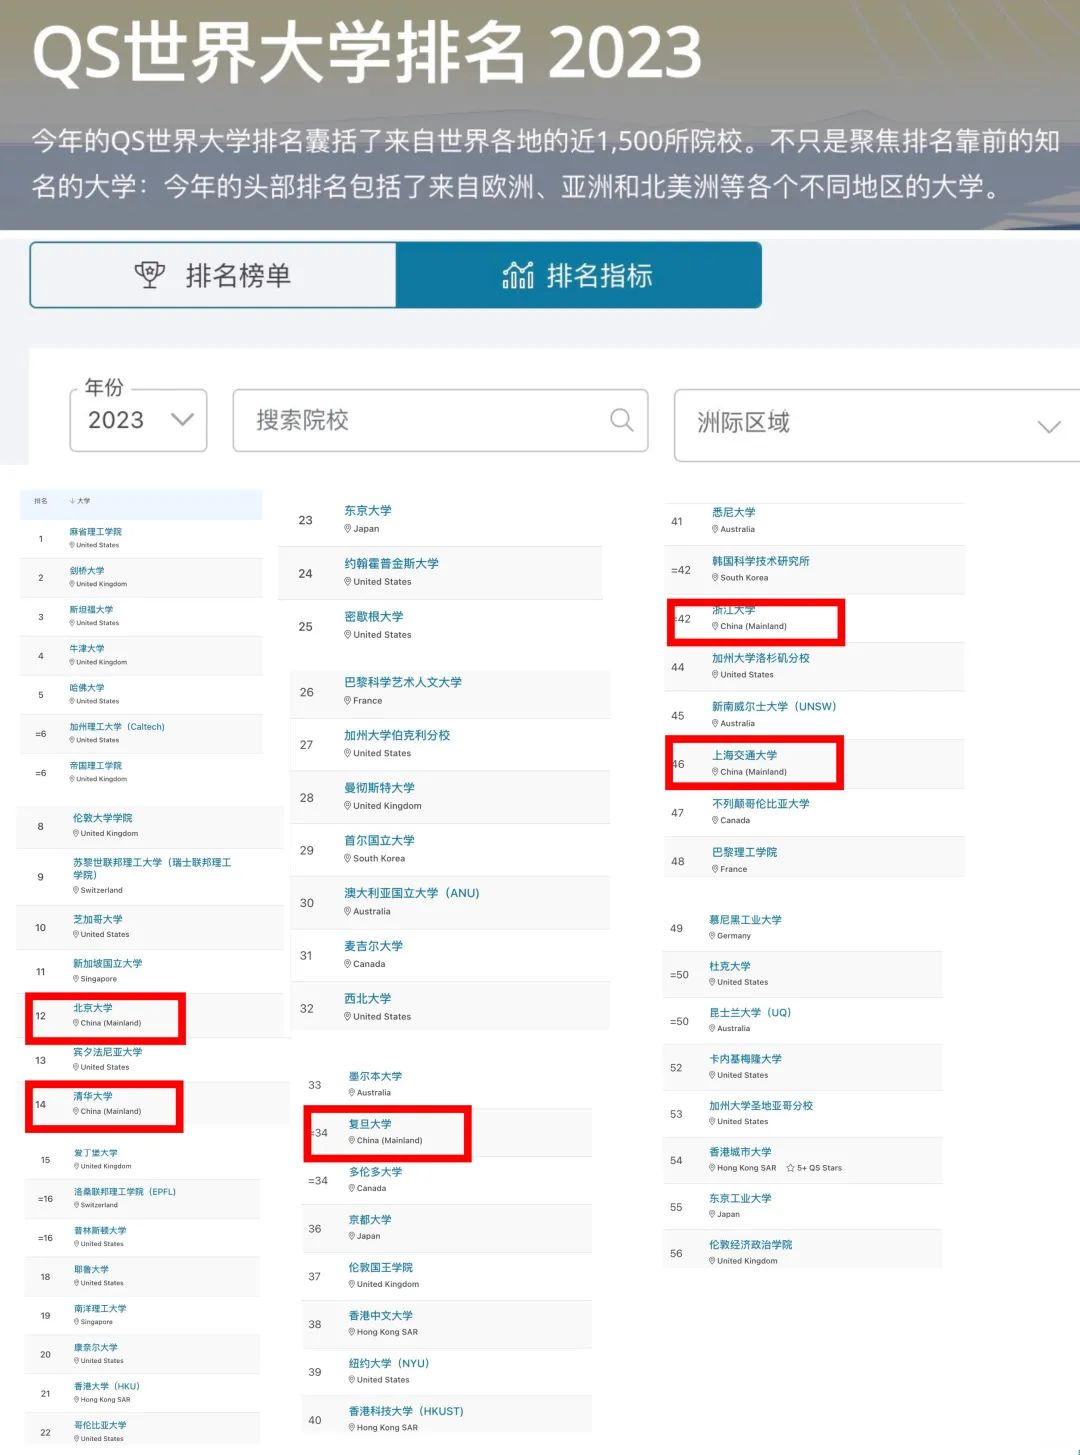Image resolution: width=1080 pixels, height=1455 pixels.
Task: Open 普林斯顿大学 link
Action: 100,1231
